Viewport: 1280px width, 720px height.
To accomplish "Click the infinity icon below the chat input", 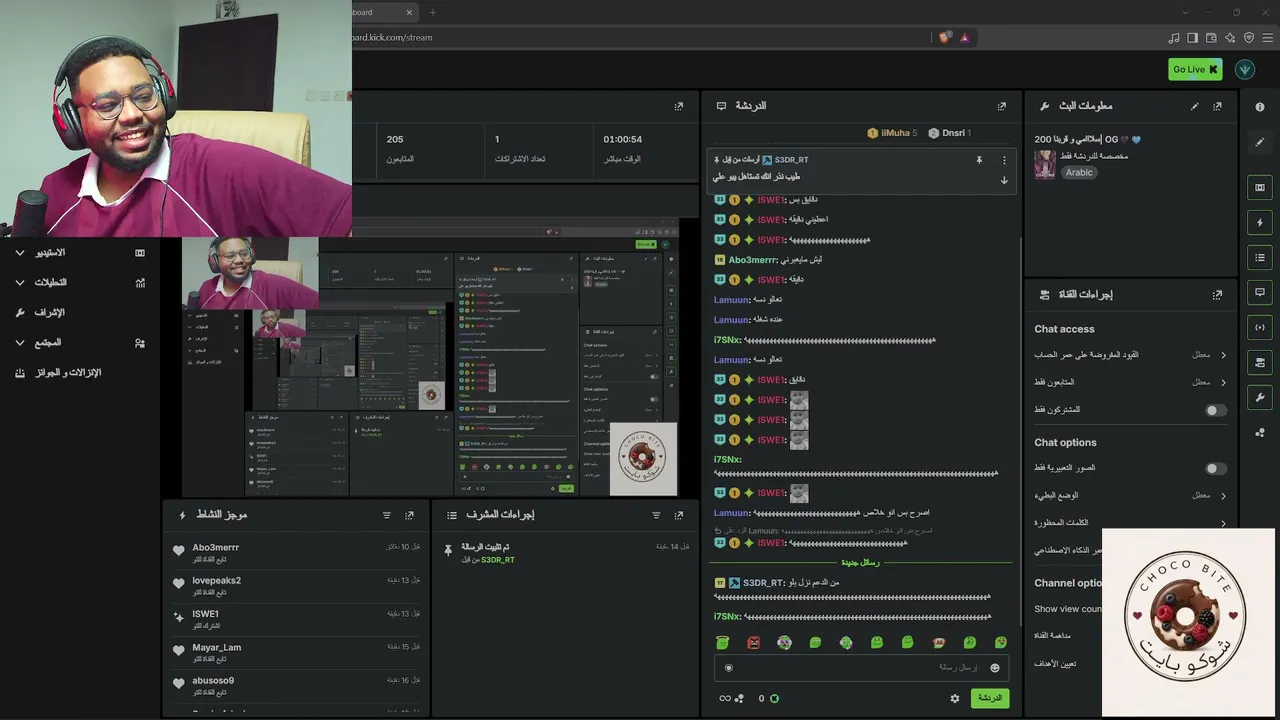I will point(725,698).
